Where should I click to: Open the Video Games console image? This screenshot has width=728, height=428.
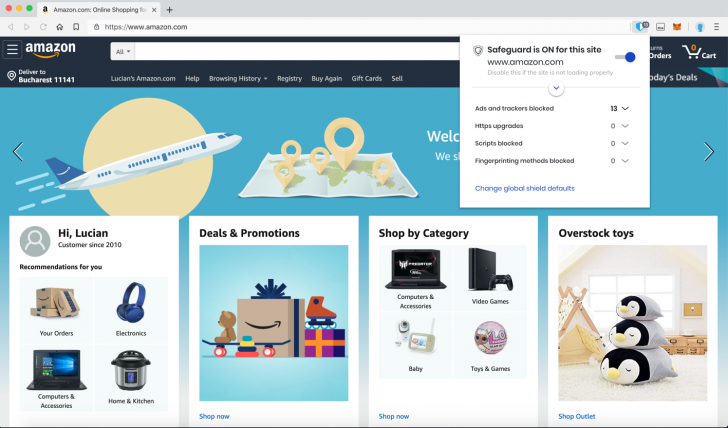490,270
